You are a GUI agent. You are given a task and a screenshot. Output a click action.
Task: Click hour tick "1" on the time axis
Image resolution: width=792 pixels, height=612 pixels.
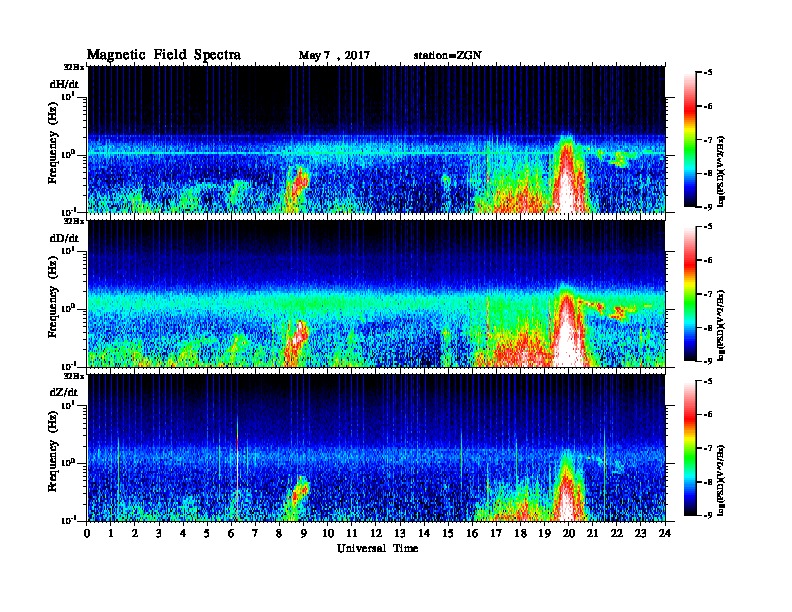[x=111, y=534]
